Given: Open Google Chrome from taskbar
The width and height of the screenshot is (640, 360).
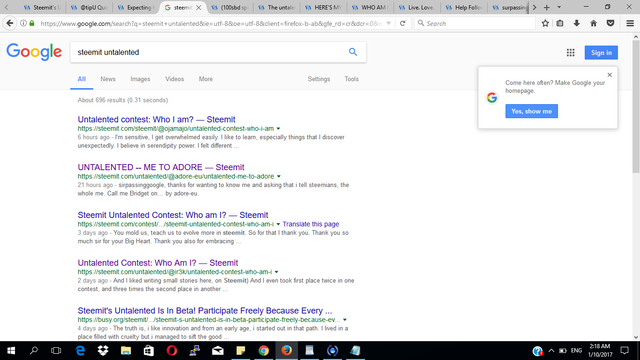Looking at the screenshot, I should point(264,351).
